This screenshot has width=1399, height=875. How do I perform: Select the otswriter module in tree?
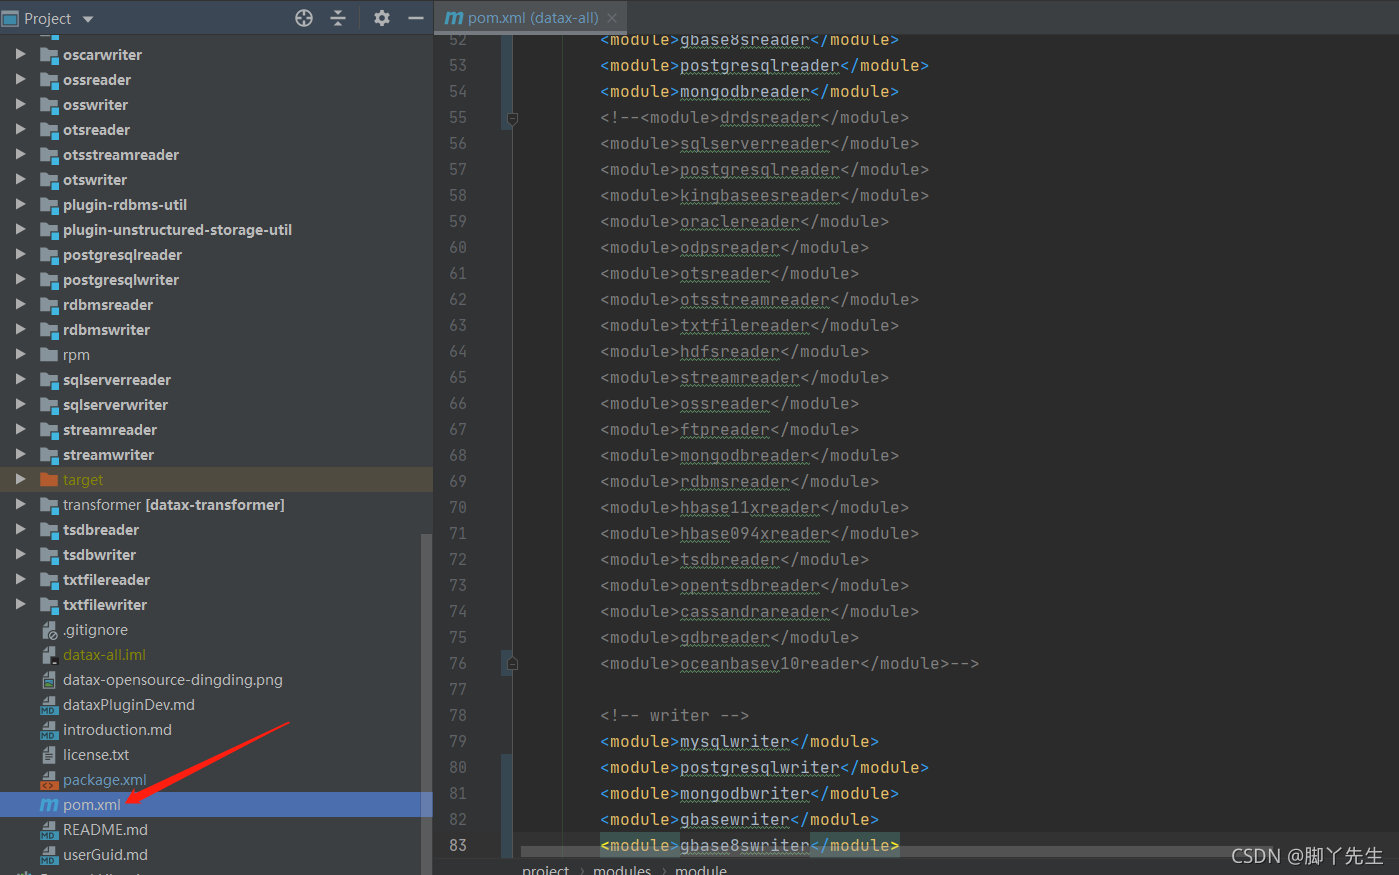(x=95, y=180)
